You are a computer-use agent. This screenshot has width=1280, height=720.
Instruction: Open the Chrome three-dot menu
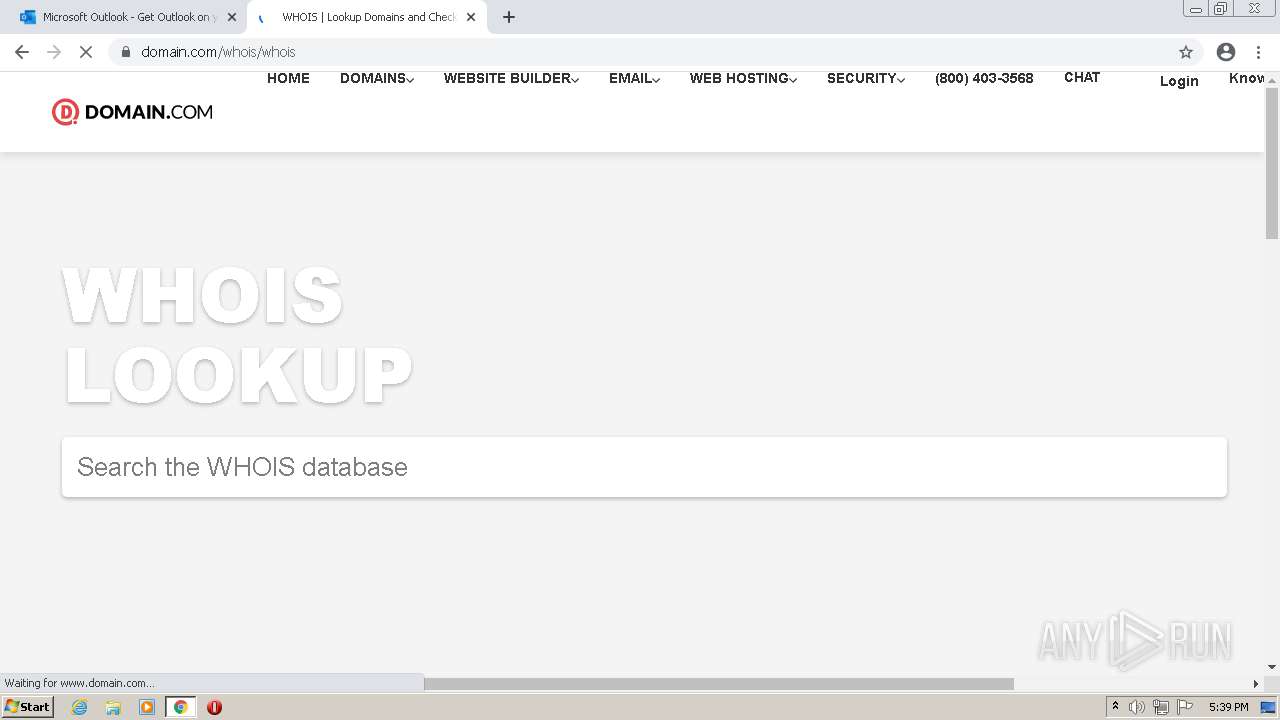pyautogui.click(x=1258, y=52)
